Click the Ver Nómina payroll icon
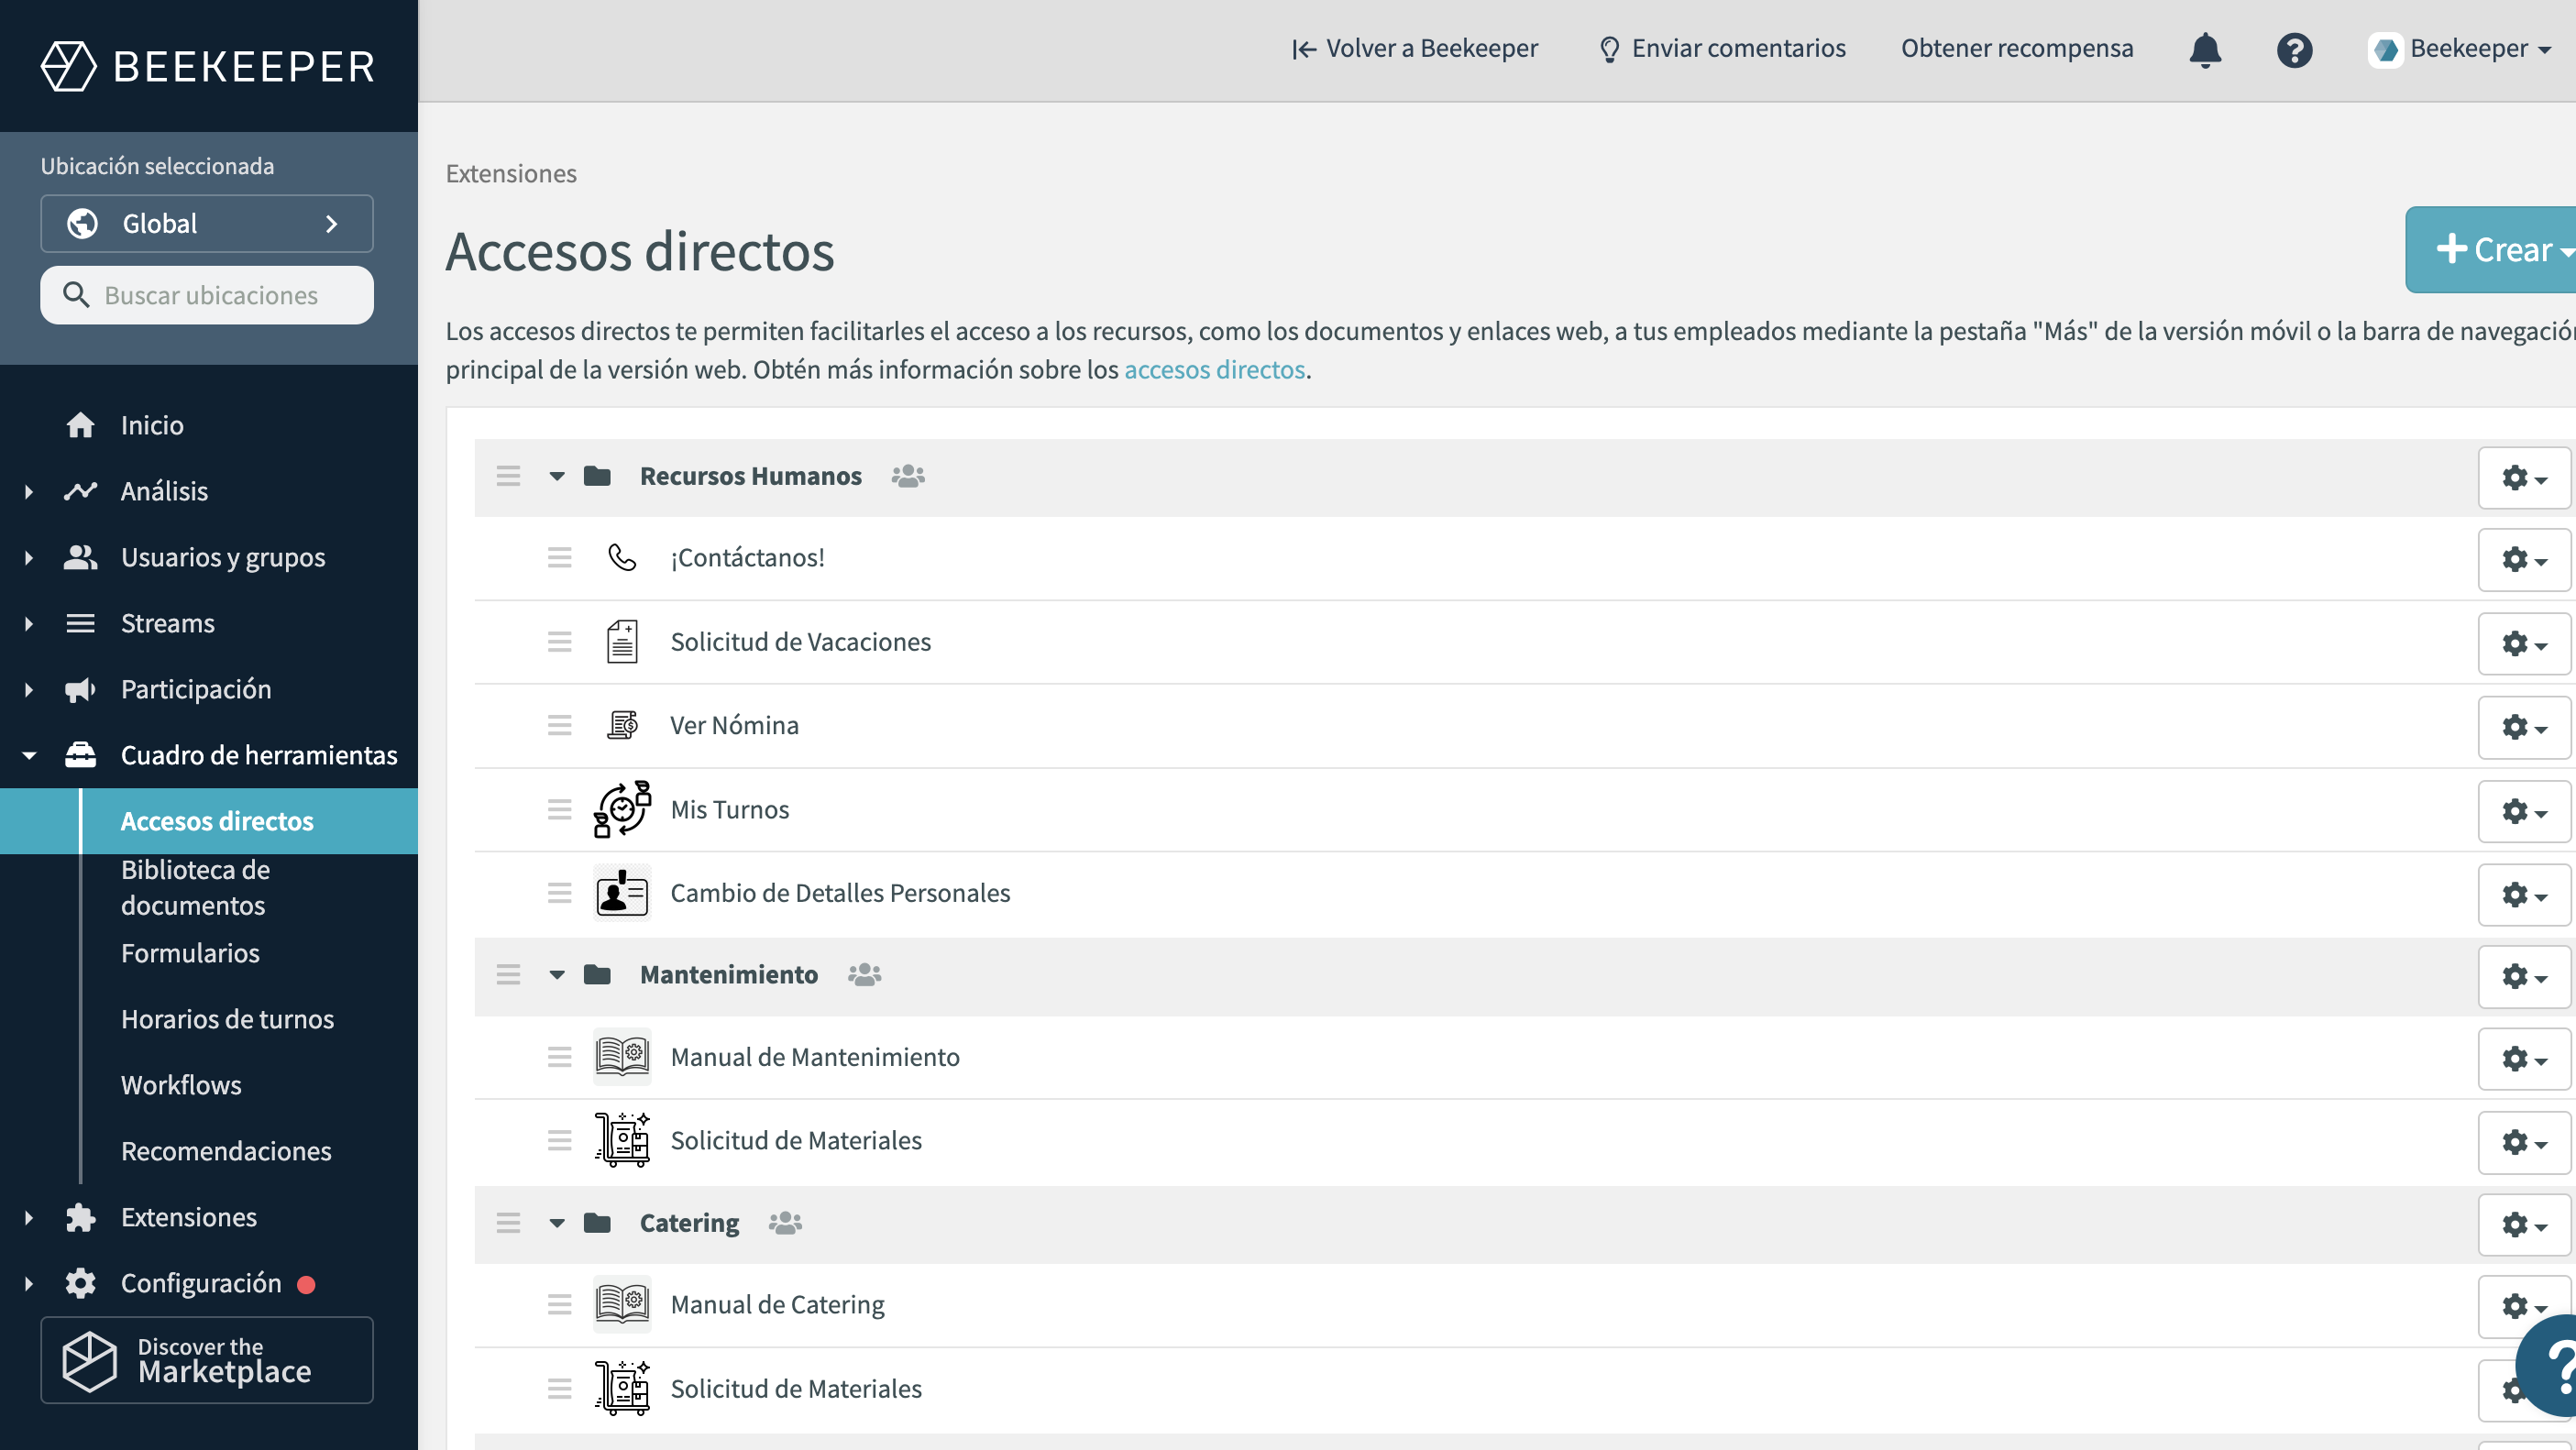This screenshot has width=2576, height=1450. point(622,725)
